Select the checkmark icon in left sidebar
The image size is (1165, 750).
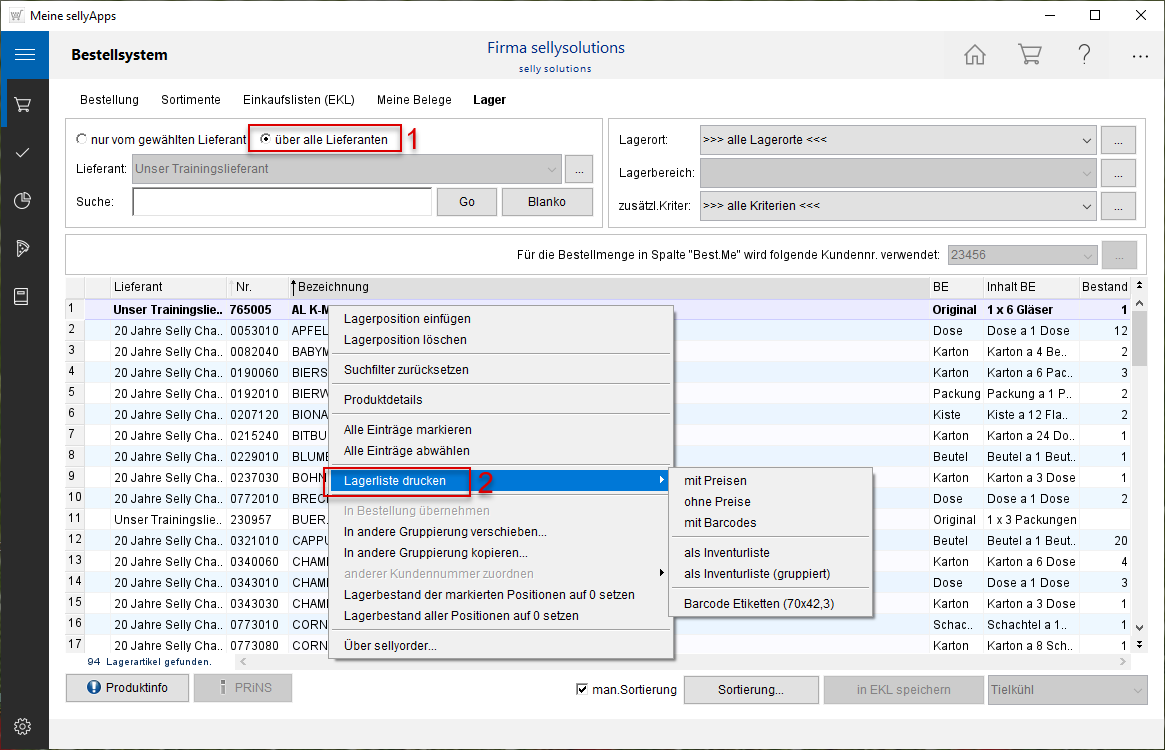(24, 152)
